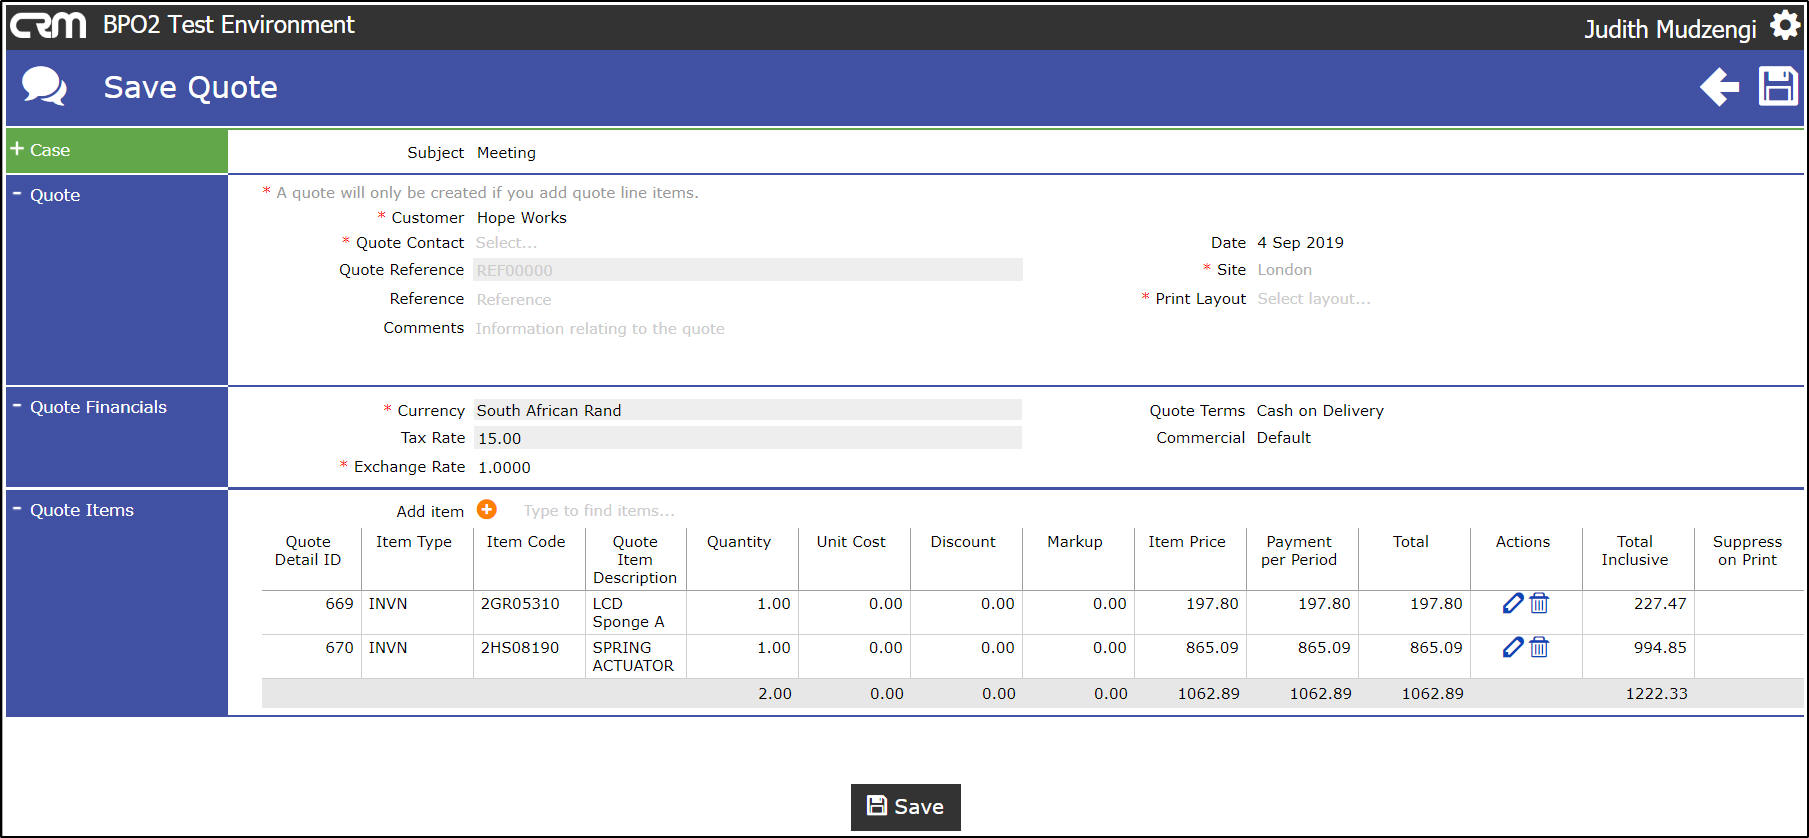1809x838 pixels.
Task: Click the back arrow icon
Action: 1720,87
